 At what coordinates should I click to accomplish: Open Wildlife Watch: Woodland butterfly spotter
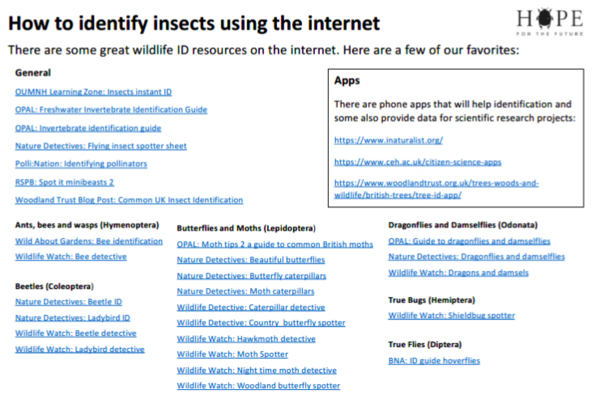[x=258, y=386]
